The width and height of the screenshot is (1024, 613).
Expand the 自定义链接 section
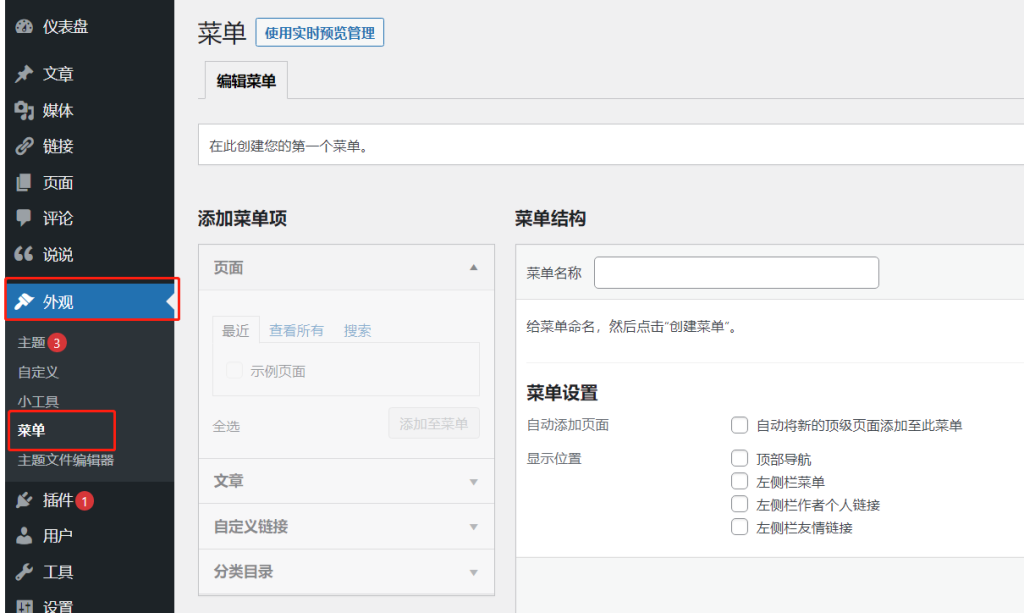474,527
